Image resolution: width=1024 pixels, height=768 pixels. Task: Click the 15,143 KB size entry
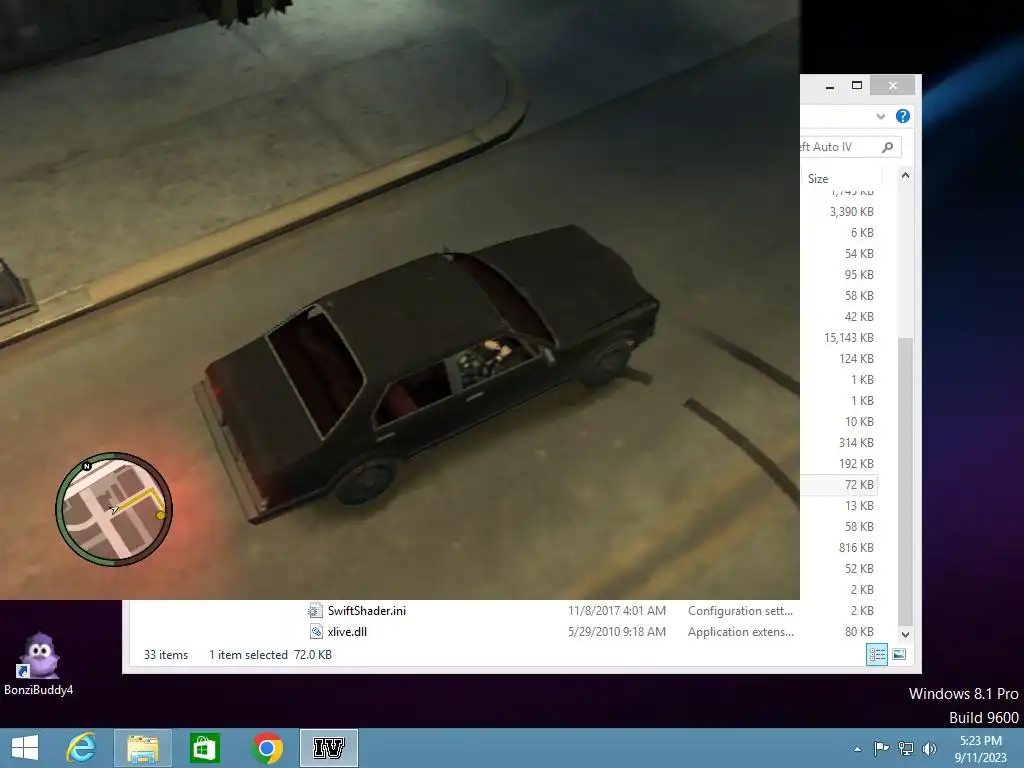coord(848,338)
